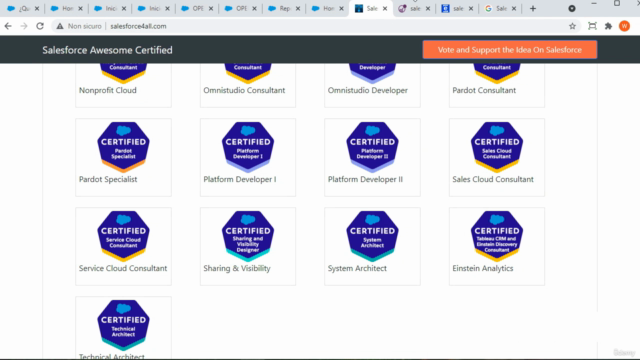This screenshot has width=640, height=360.
Task: Click Salesforce Awesome Certified header title
Action: point(107,50)
